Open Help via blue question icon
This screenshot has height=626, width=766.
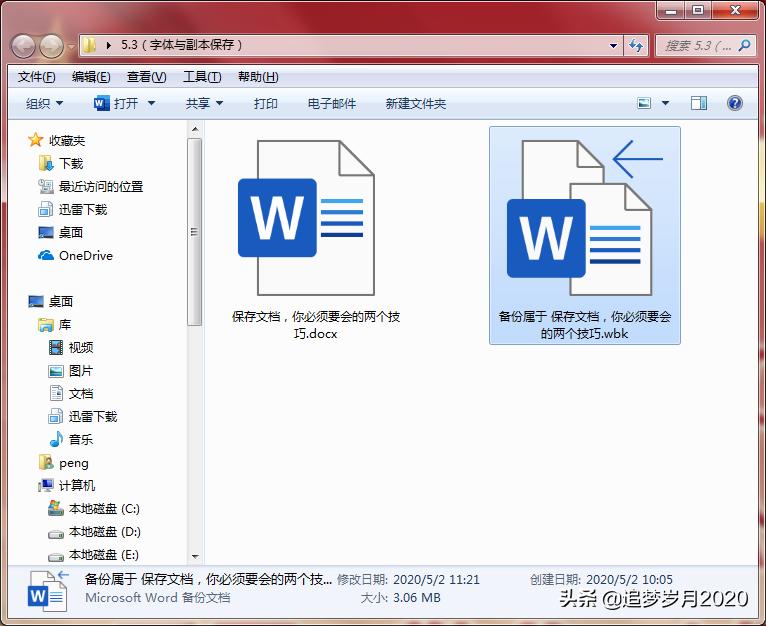click(734, 103)
